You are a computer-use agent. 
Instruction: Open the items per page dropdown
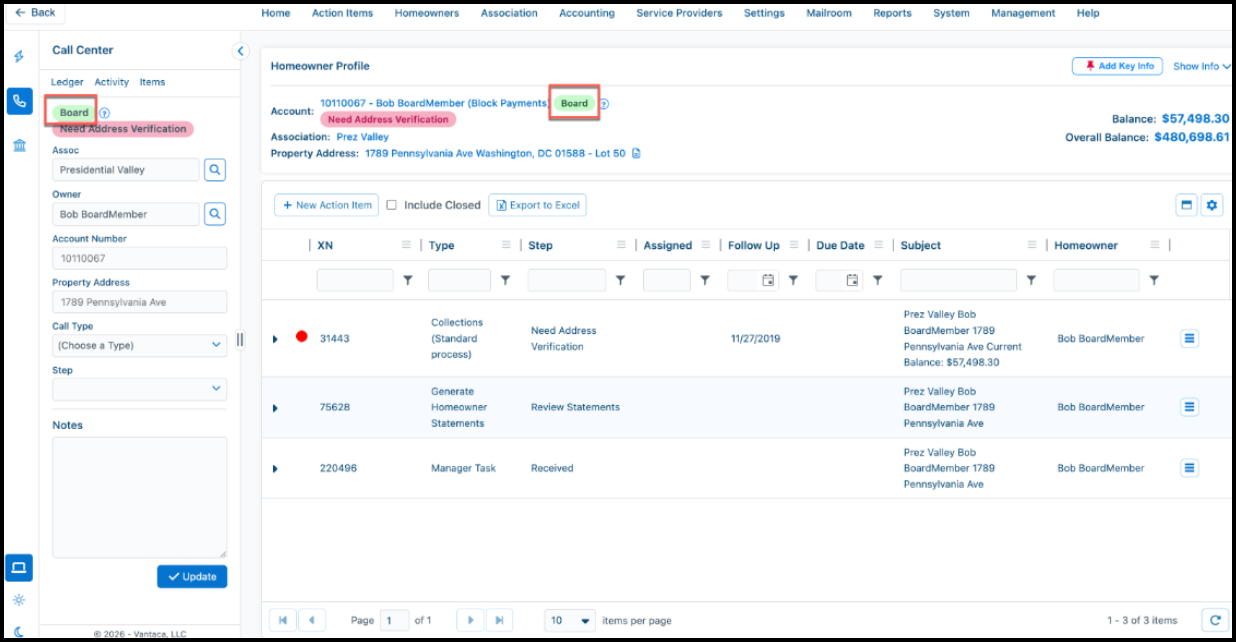point(570,621)
